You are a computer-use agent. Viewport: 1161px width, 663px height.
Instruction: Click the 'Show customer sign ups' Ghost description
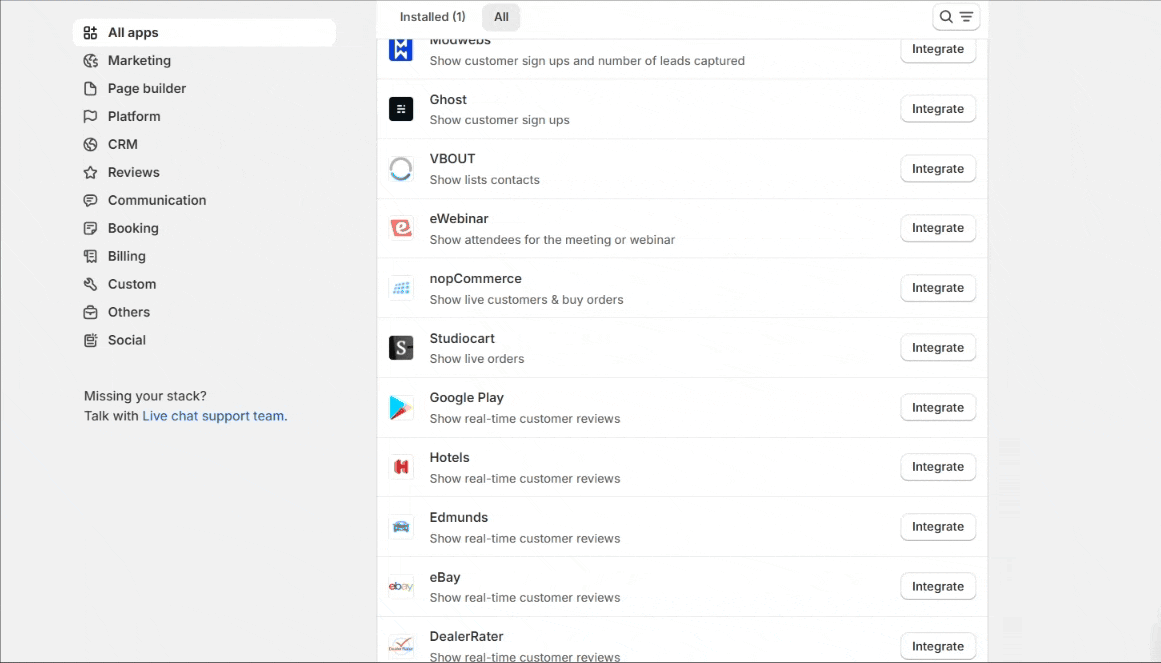[x=500, y=120]
